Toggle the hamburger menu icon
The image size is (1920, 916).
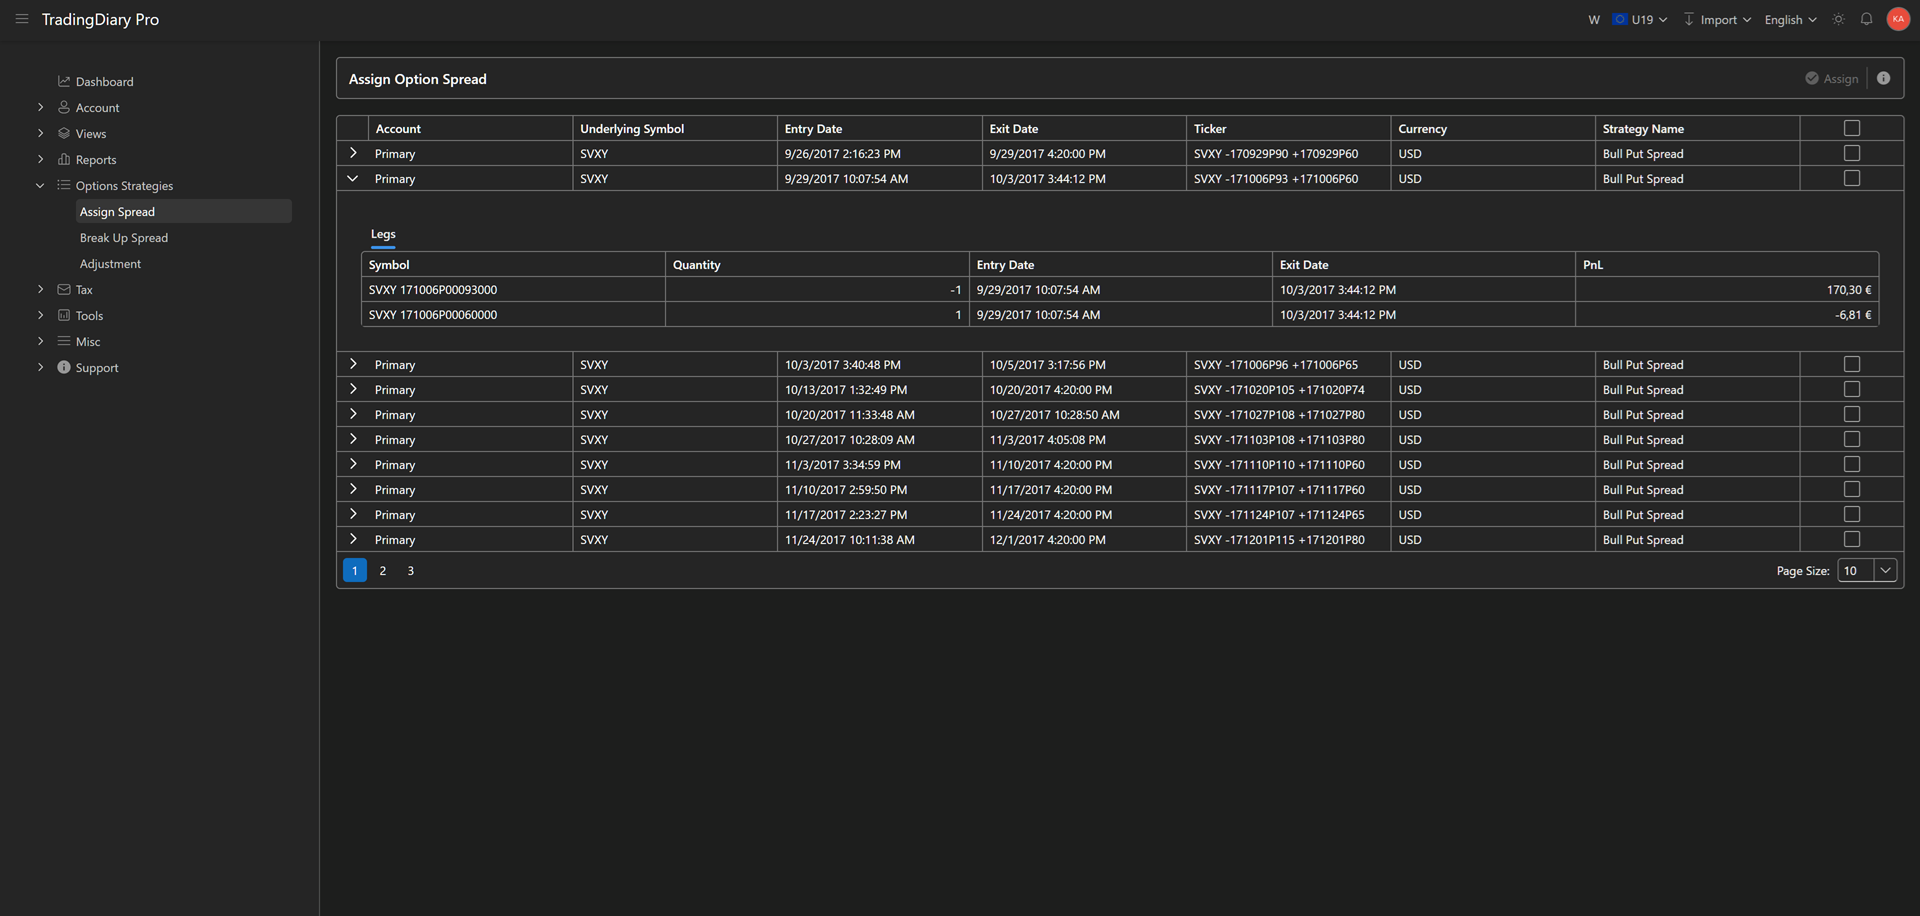point(22,19)
